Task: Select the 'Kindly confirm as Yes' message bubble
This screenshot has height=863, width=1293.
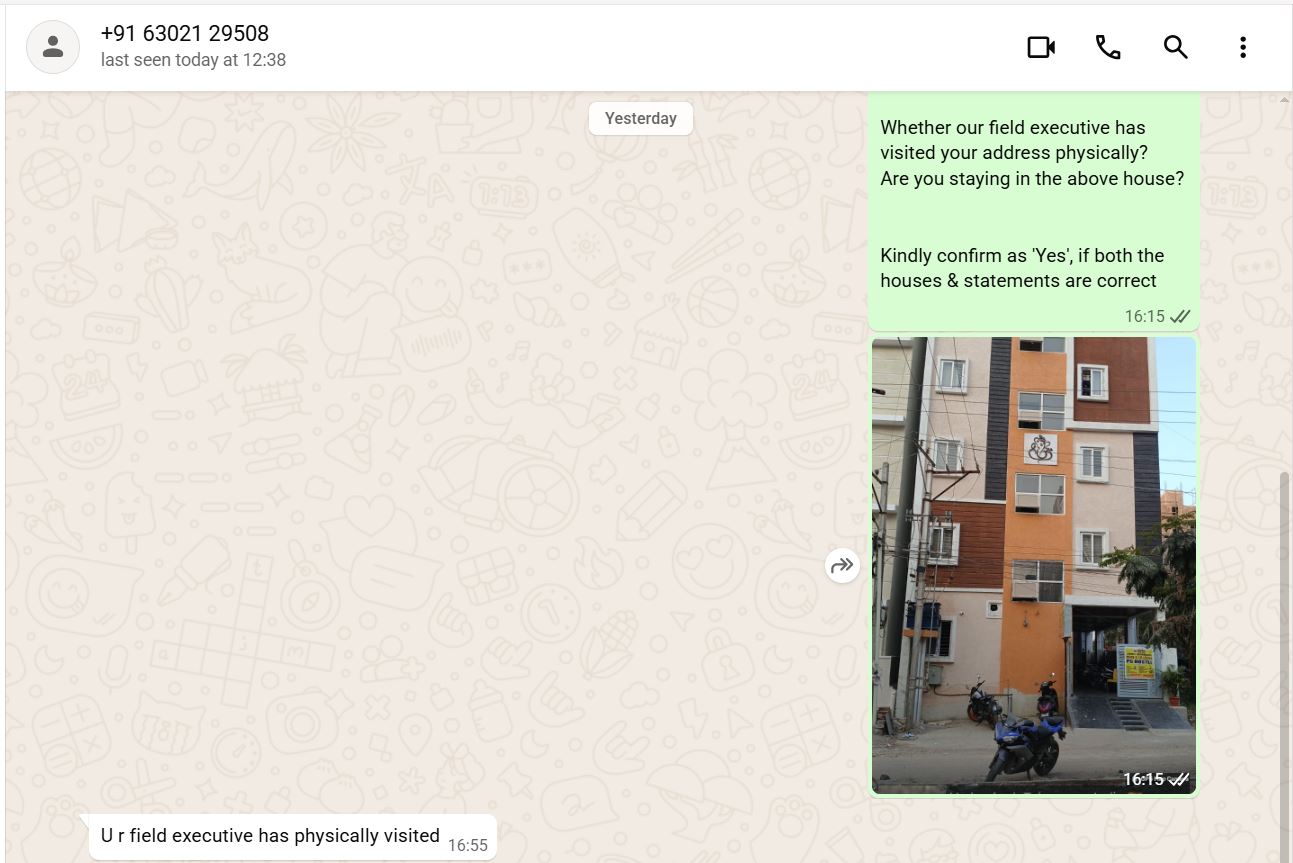Action: (1034, 211)
